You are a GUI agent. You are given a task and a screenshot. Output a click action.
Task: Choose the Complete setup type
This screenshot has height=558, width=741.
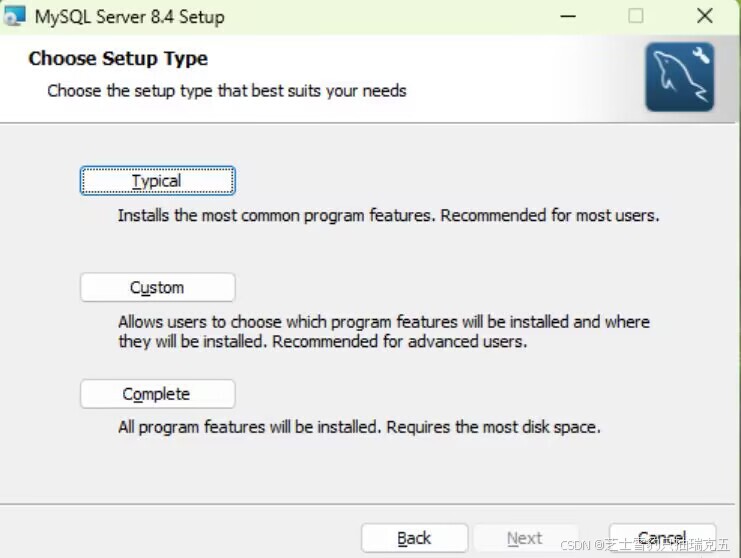pyautogui.click(x=157, y=394)
